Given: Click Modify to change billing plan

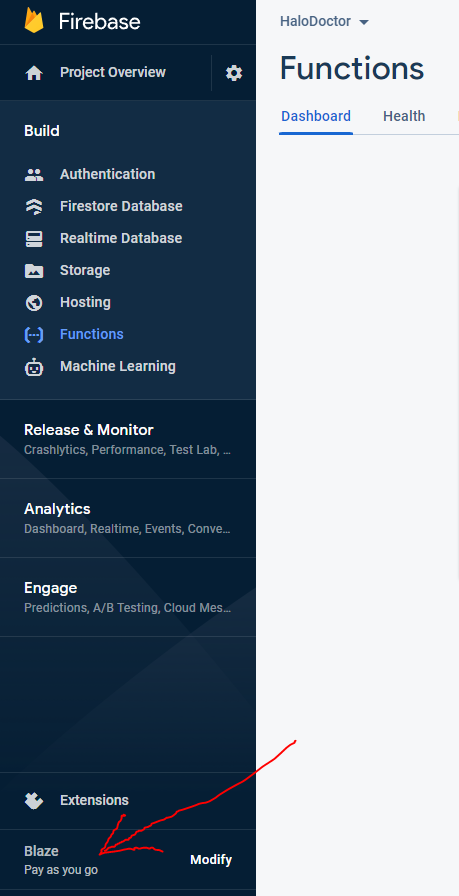Looking at the screenshot, I should click(211, 860).
